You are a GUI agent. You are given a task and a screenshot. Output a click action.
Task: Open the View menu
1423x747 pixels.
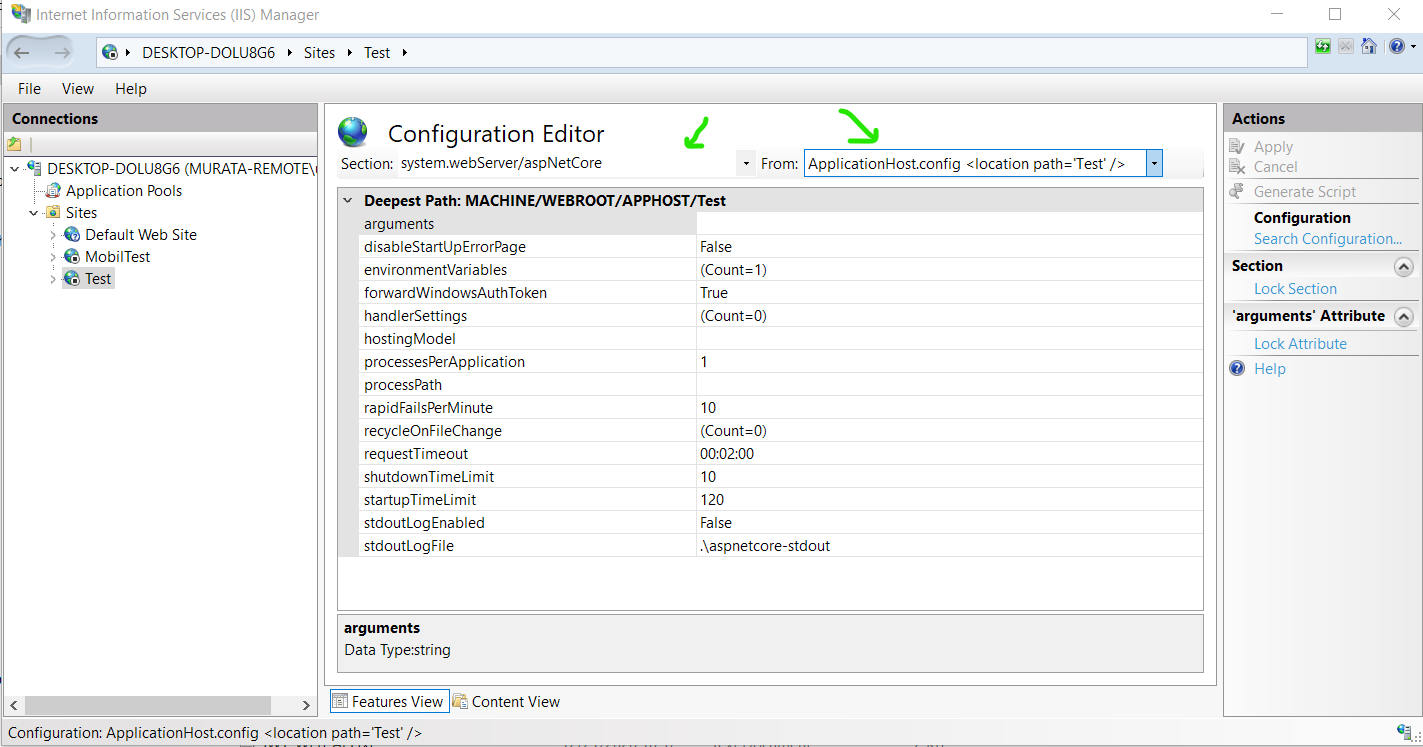tap(78, 88)
